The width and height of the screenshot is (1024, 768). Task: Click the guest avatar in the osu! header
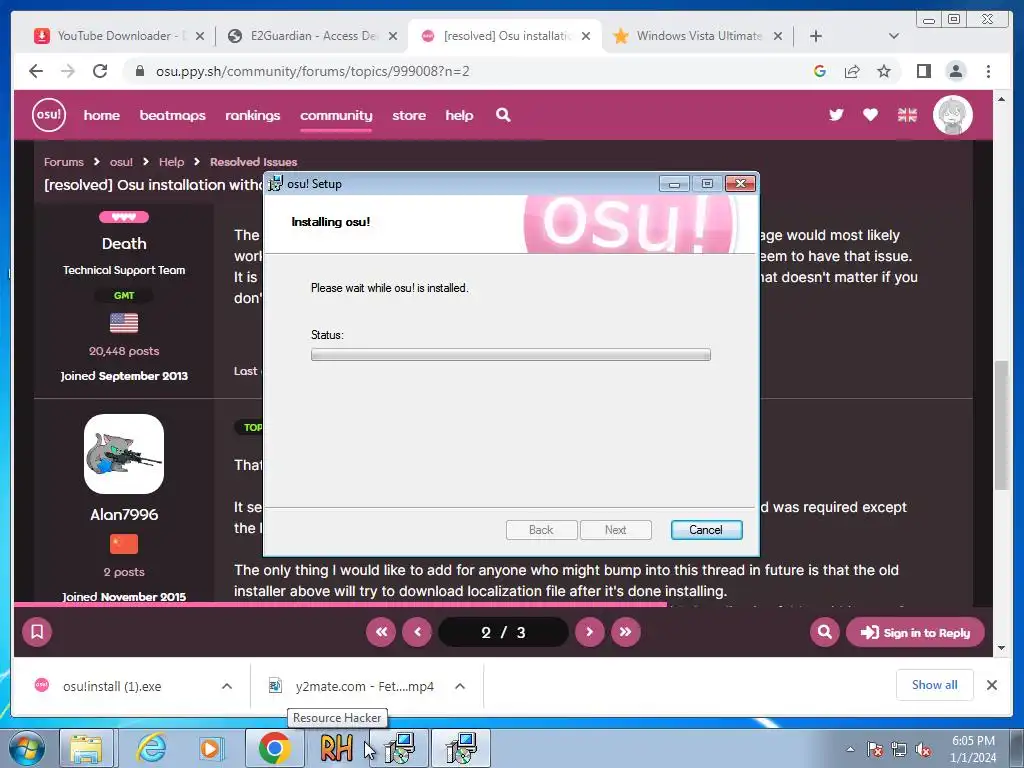(953, 115)
